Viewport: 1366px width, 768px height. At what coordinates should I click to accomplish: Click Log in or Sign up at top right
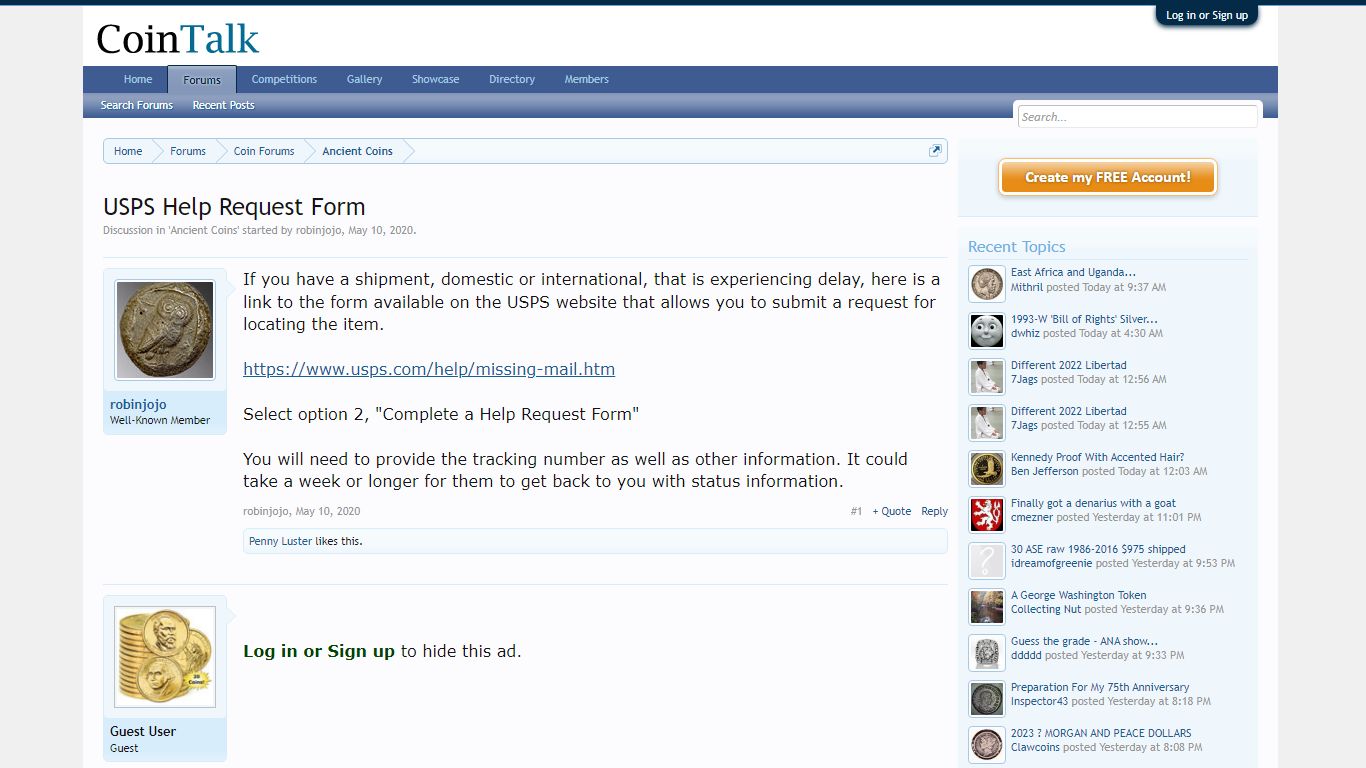click(1207, 15)
